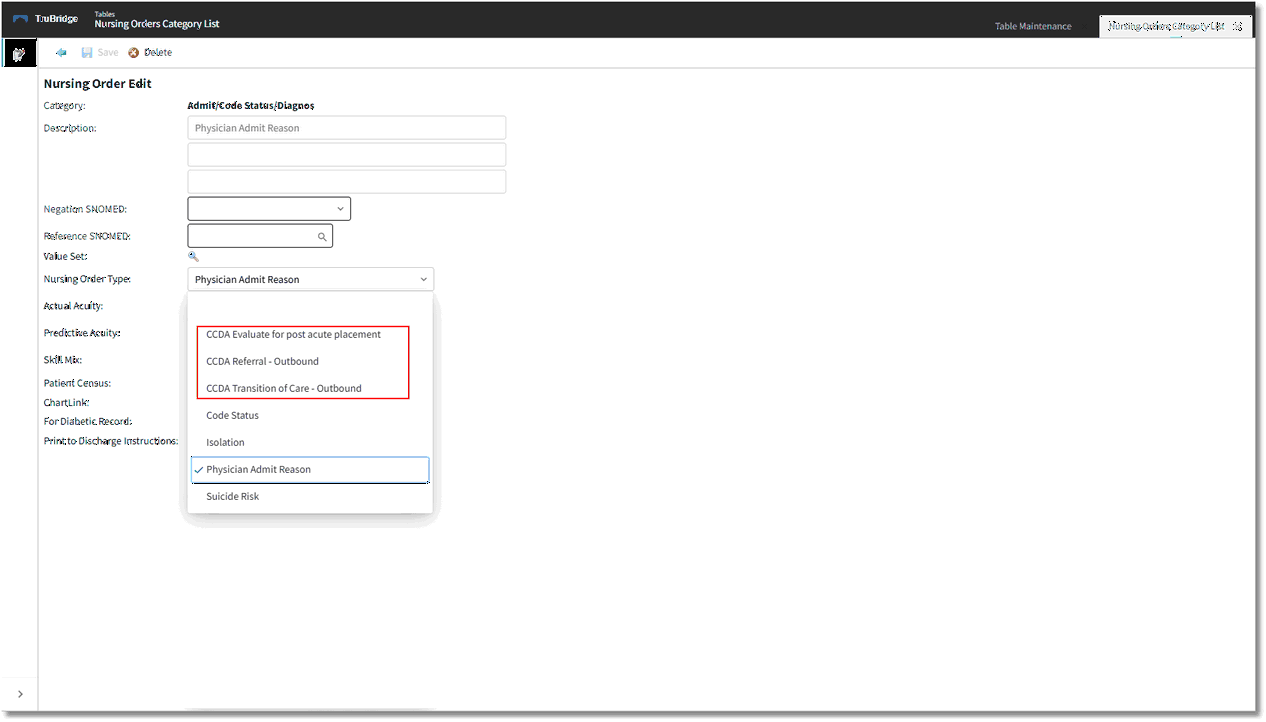Choose Suicide Risk option

pyautogui.click(x=310, y=496)
